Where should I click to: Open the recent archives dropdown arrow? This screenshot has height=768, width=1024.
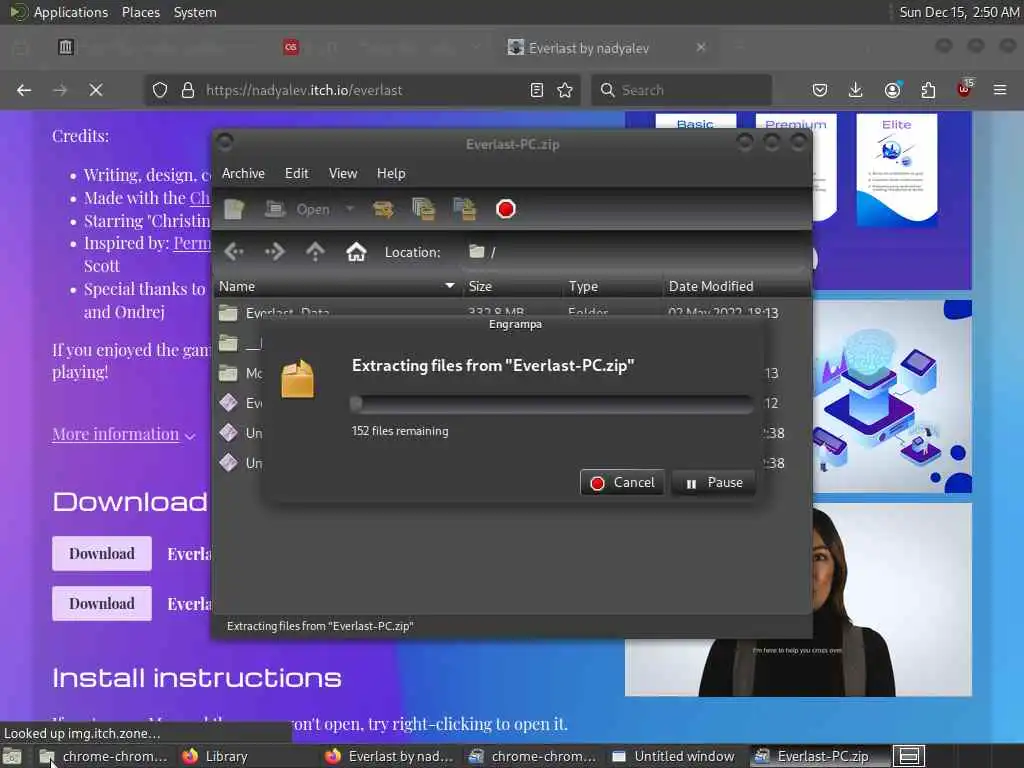(350, 209)
